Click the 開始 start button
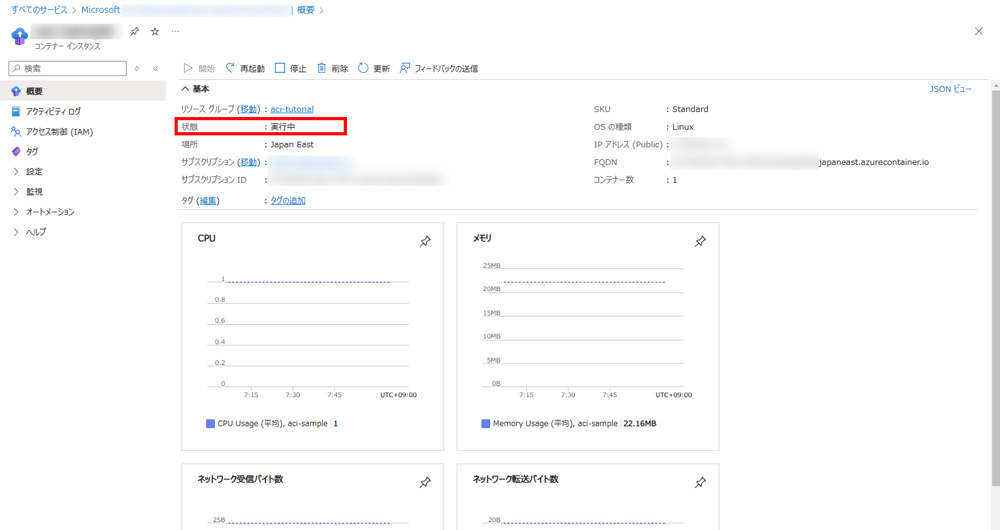 [199, 68]
